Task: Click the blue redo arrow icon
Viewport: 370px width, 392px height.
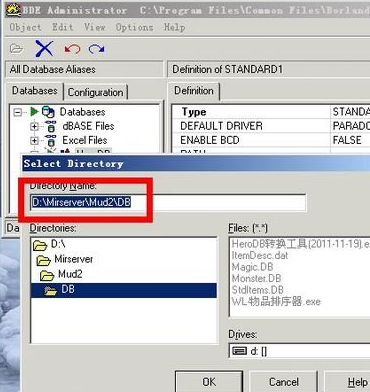Action: 97,49
